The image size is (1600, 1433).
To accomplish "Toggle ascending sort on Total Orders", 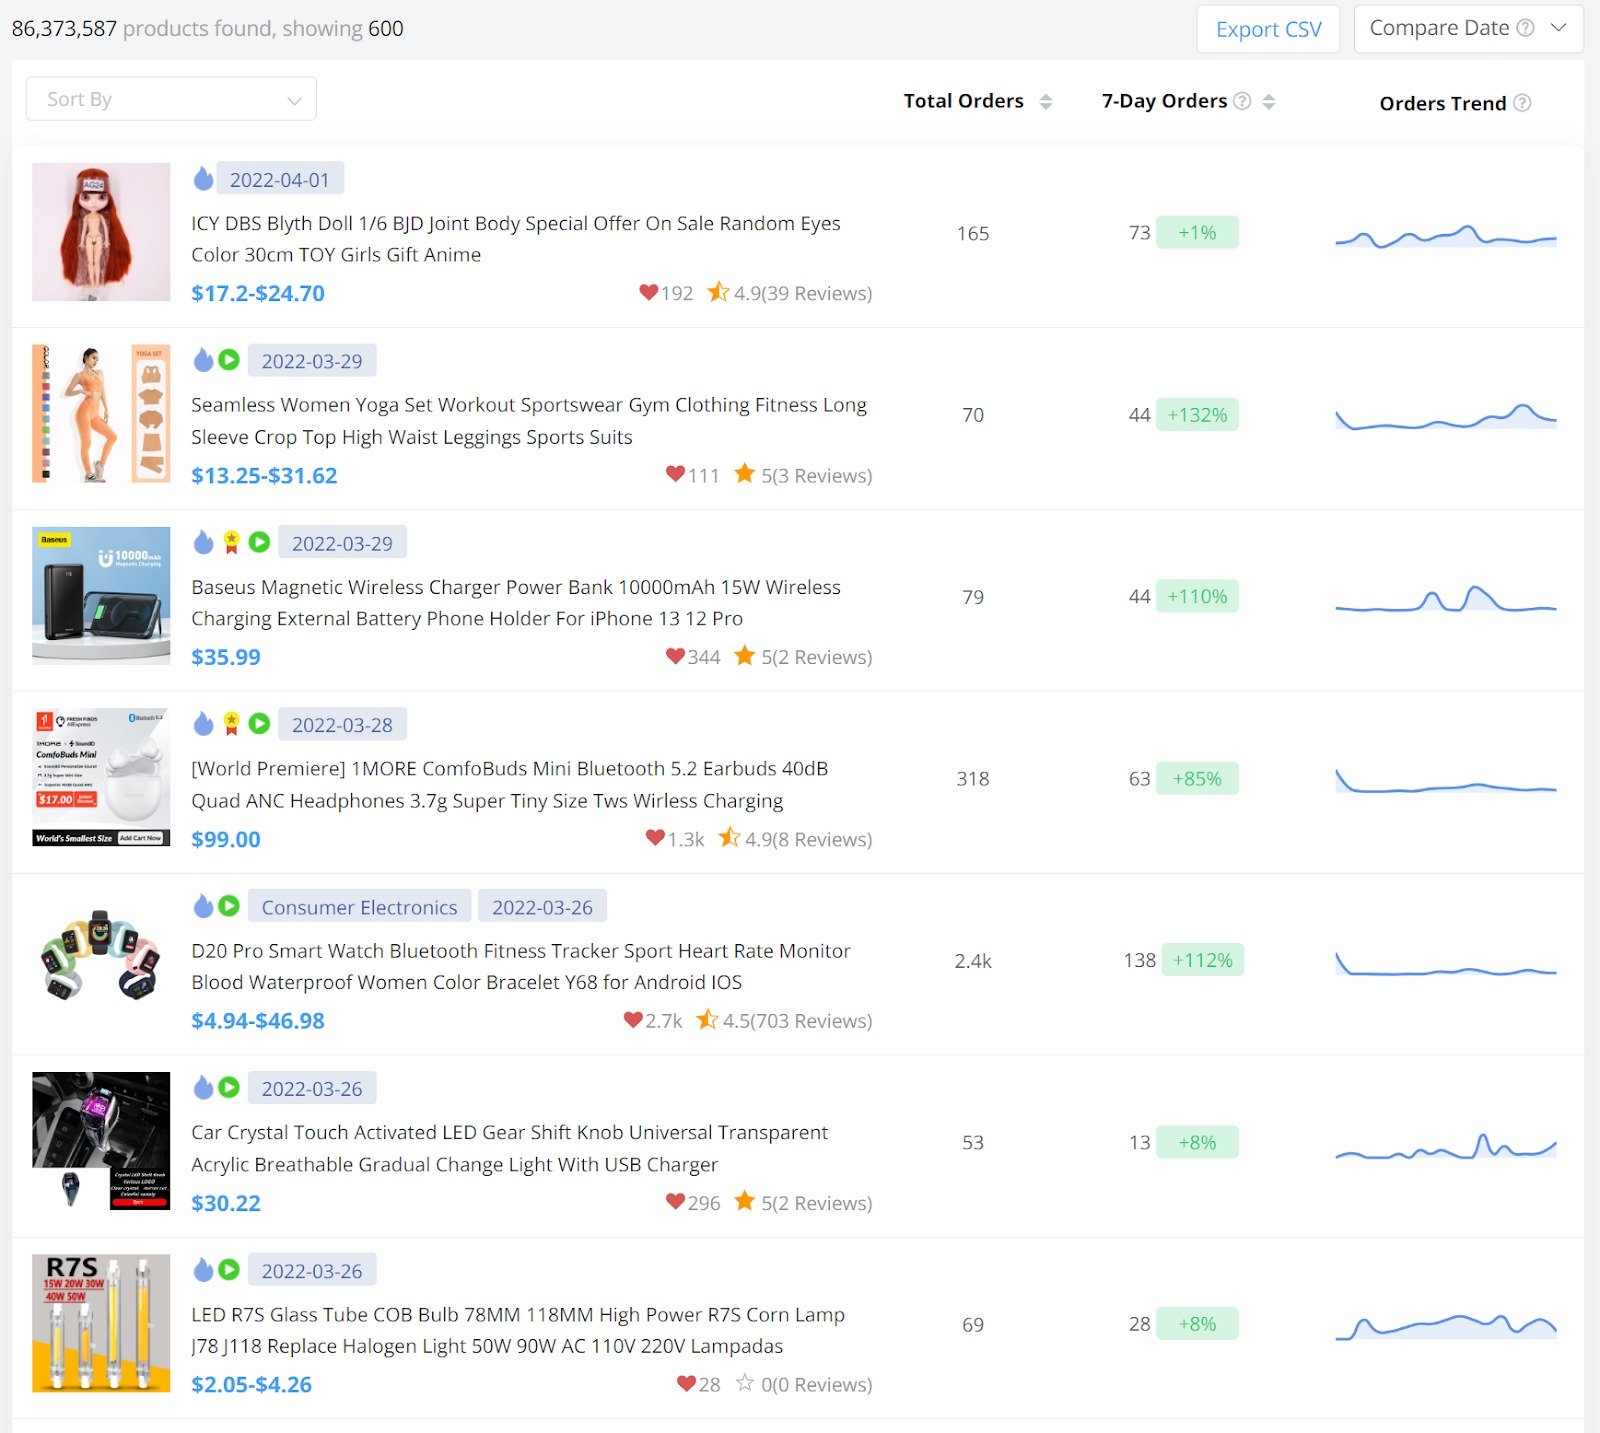I will click(1045, 95).
